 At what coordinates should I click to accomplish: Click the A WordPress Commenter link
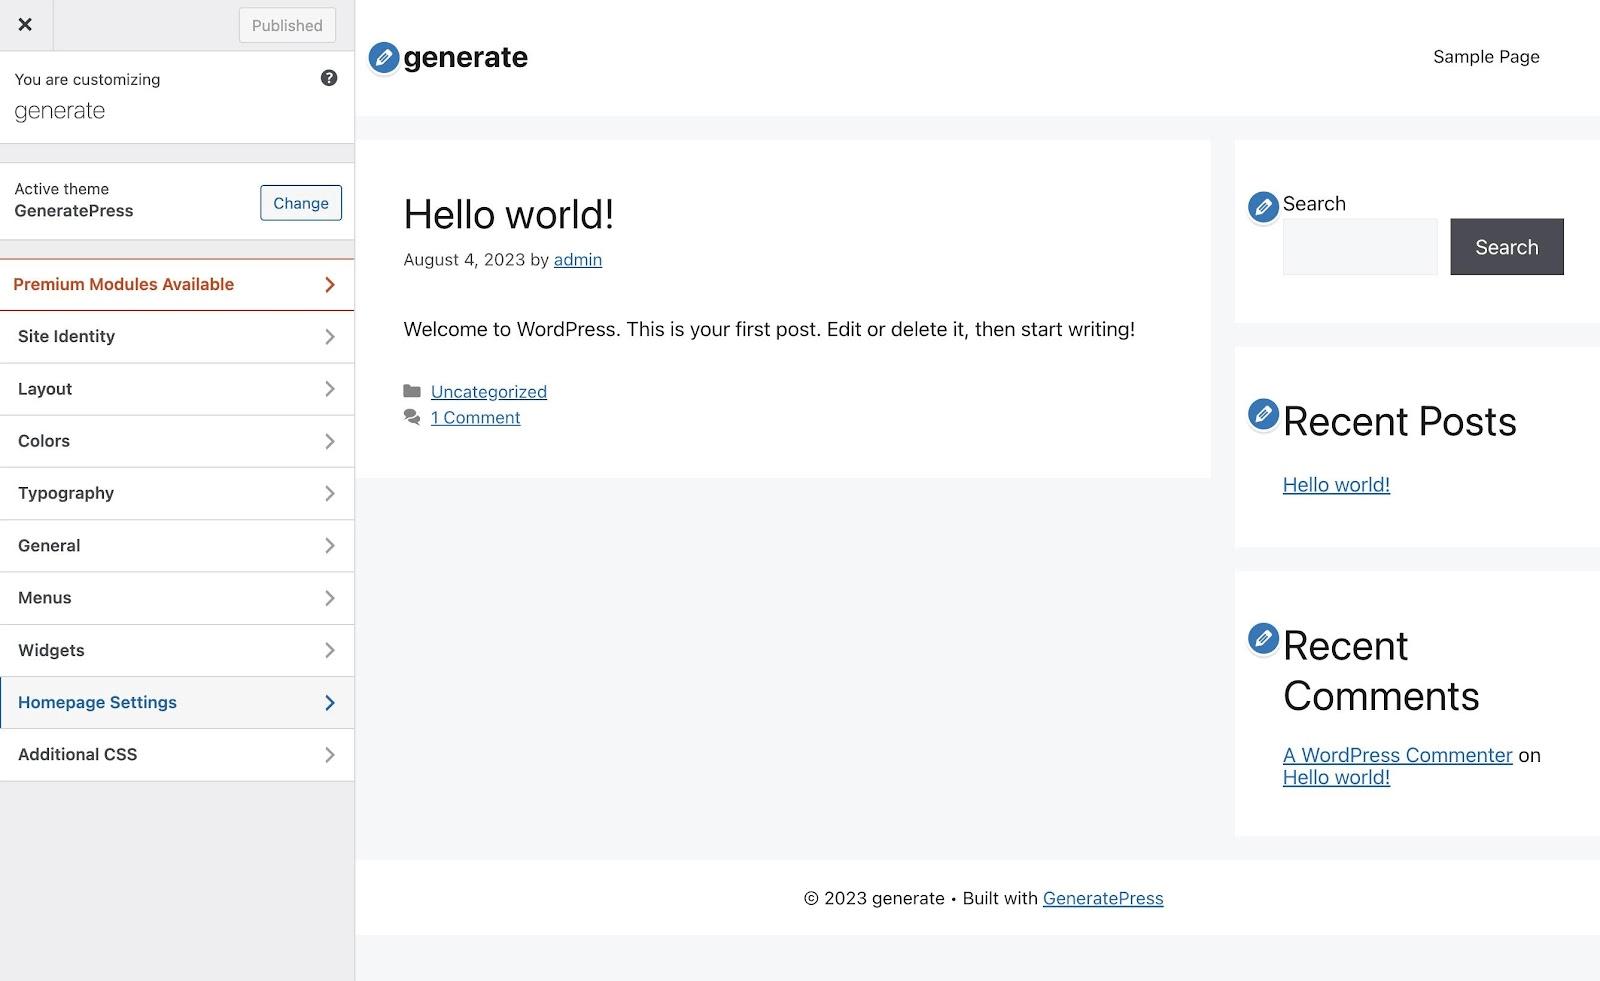pos(1398,755)
